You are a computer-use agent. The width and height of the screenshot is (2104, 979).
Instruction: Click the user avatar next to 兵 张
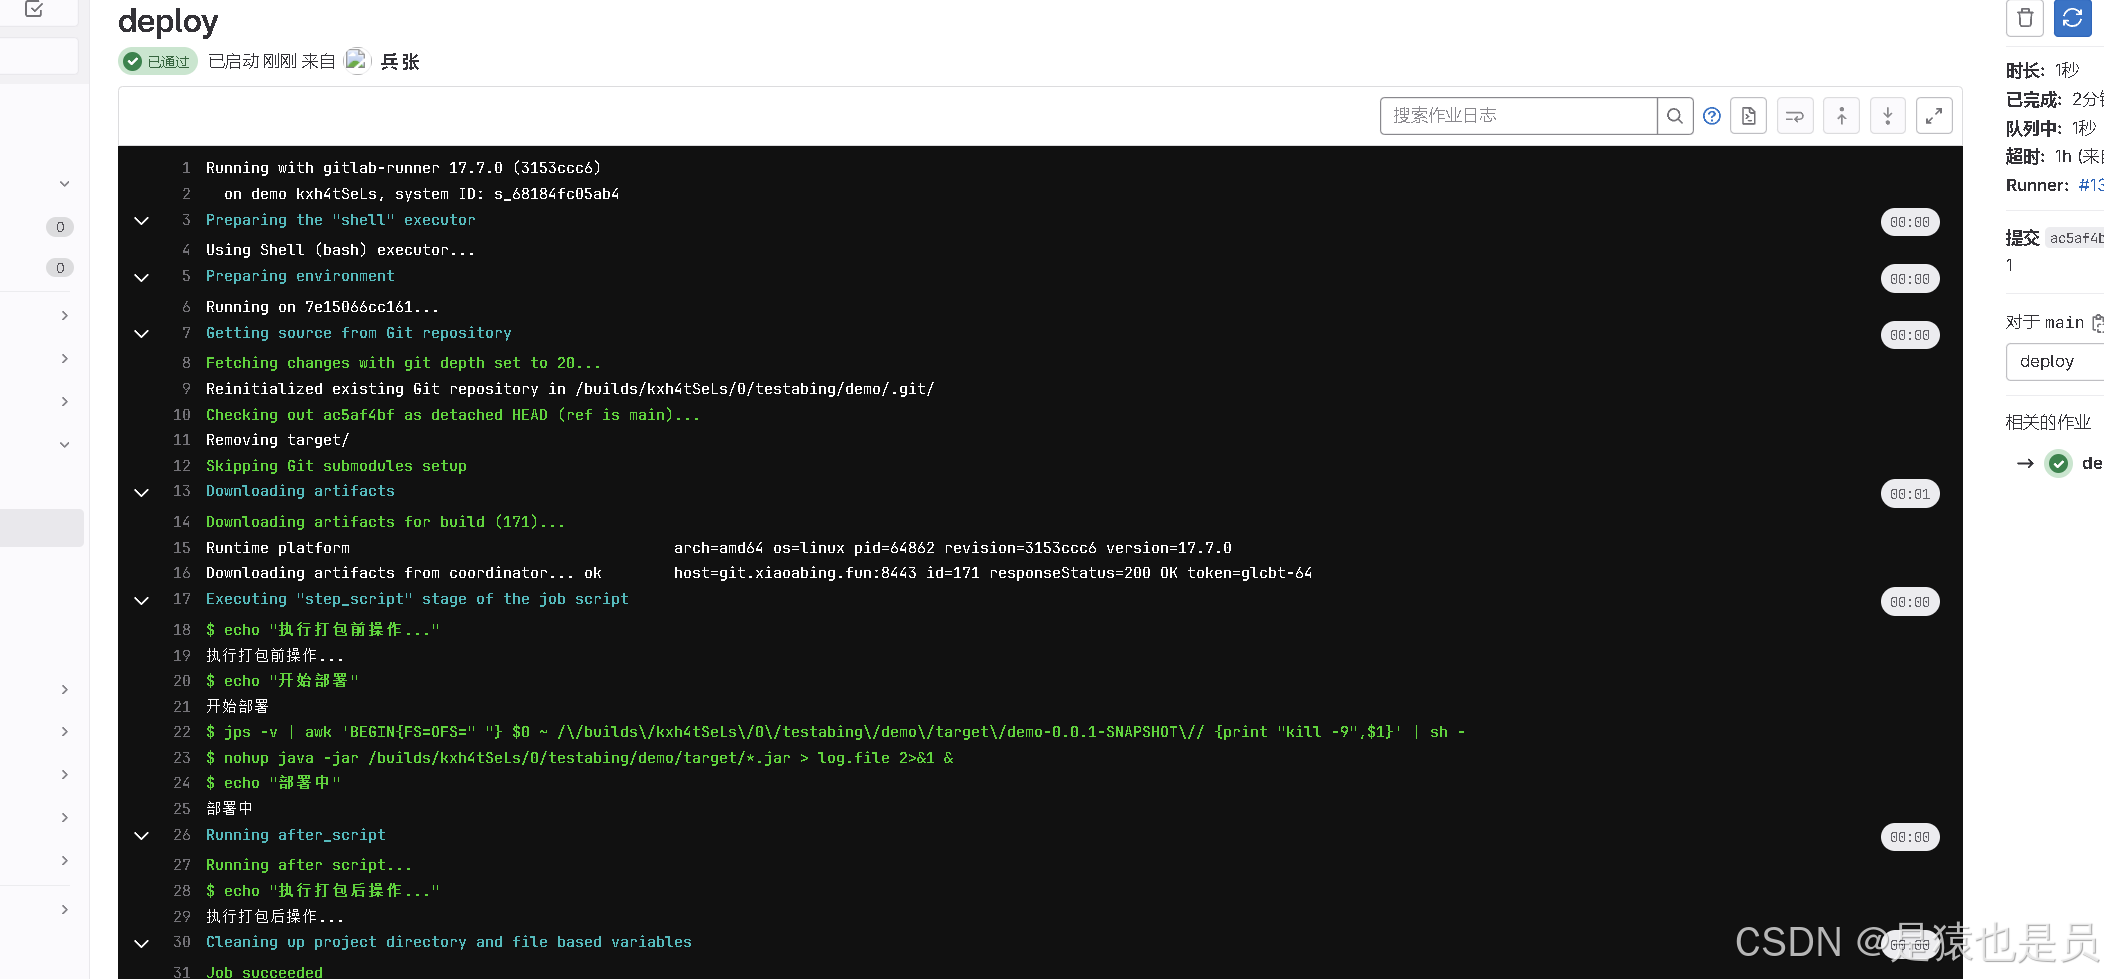357,61
